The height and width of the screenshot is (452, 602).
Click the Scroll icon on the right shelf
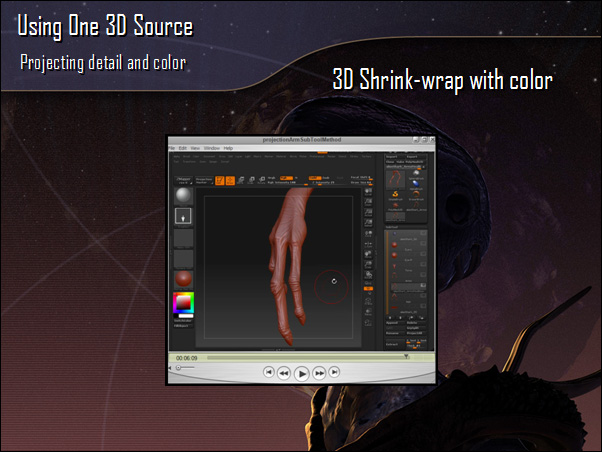point(368,192)
